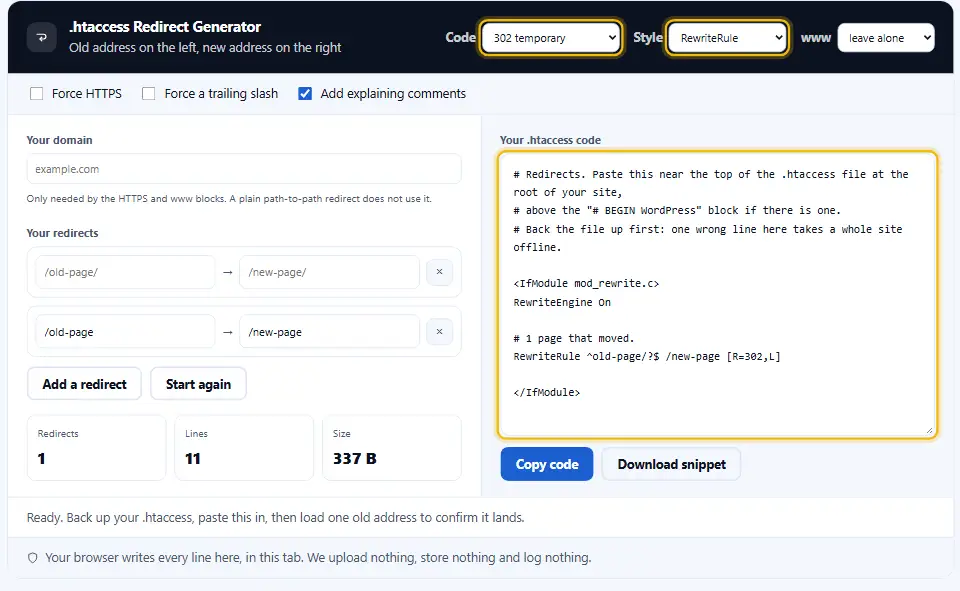Screen dimensions: 960x591
Task: Click the new address field containing /new-page
Action: click(x=329, y=332)
